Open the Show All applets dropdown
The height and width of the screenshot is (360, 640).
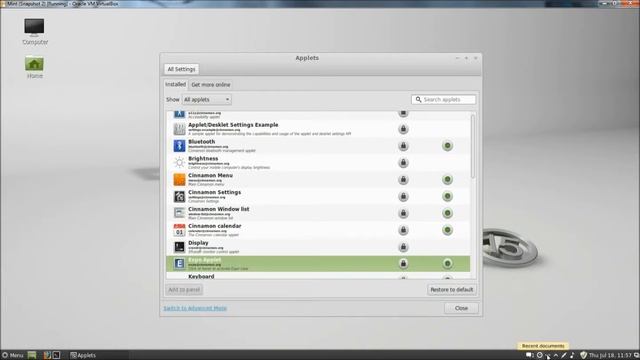[206, 100]
